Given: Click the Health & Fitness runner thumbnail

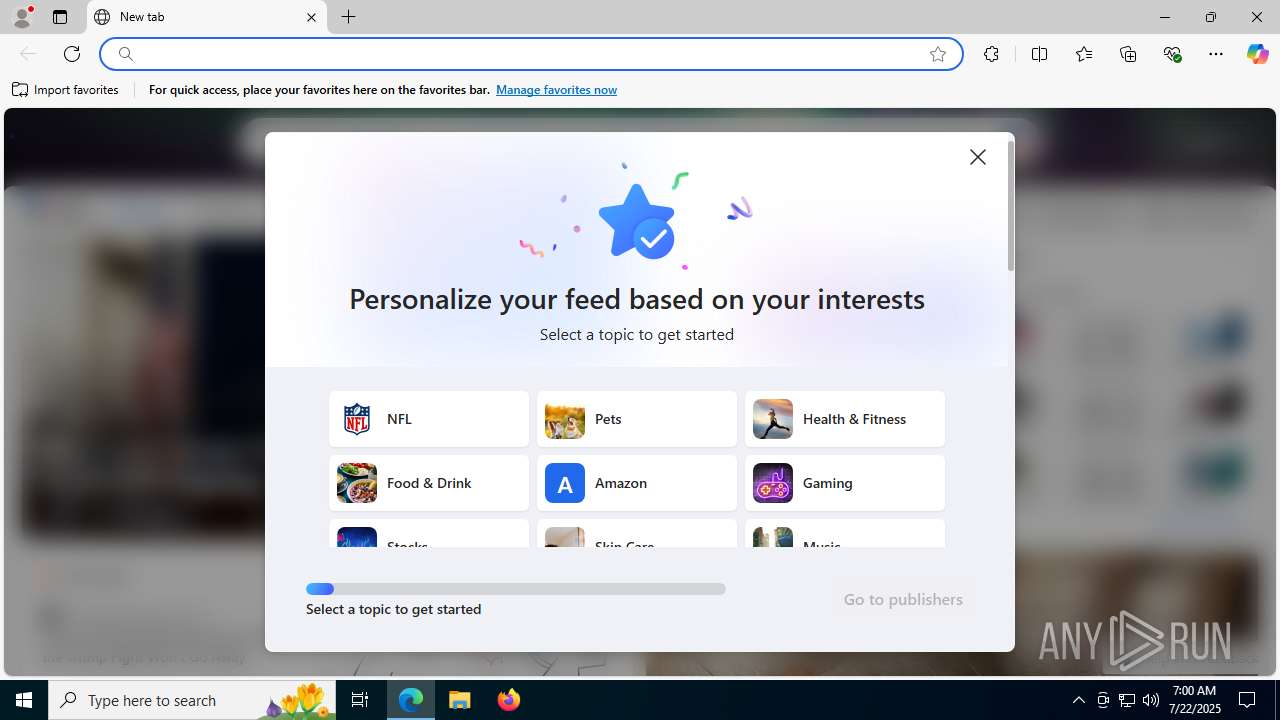Looking at the screenshot, I should pyautogui.click(x=773, y=419).
